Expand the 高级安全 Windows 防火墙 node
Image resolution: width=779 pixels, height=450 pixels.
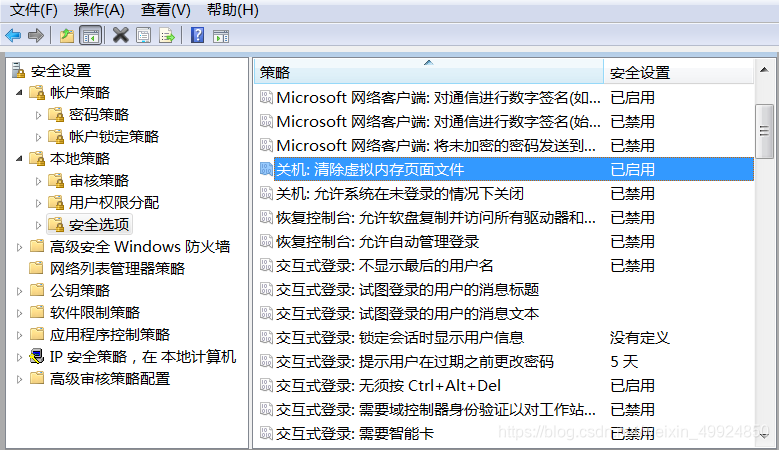[x=21, y=247]
